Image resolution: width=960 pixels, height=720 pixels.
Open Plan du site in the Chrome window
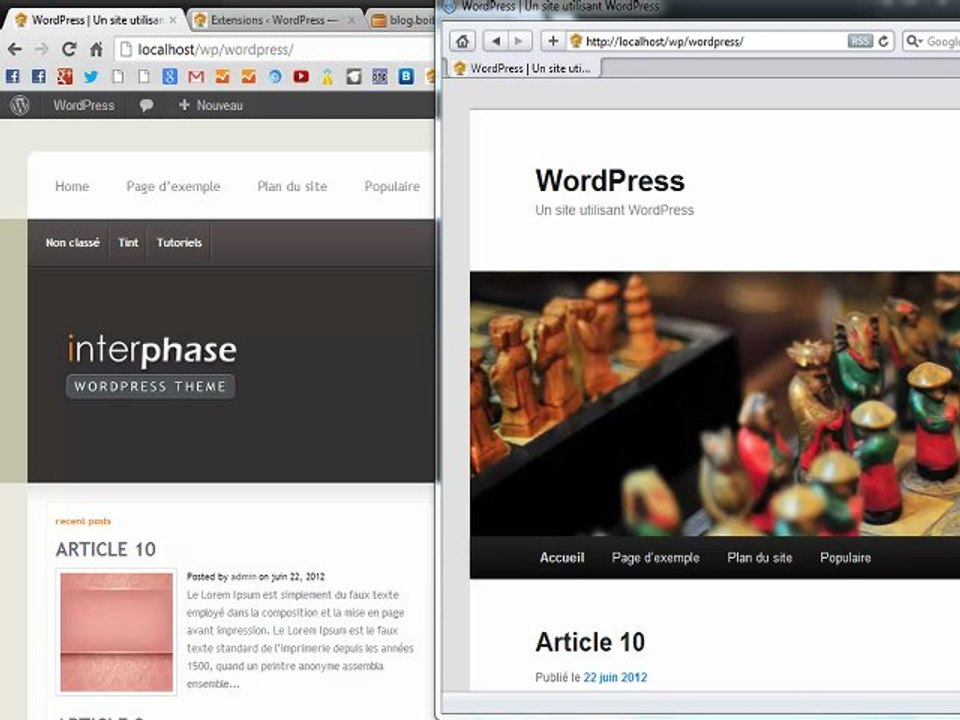click(292, 186)
